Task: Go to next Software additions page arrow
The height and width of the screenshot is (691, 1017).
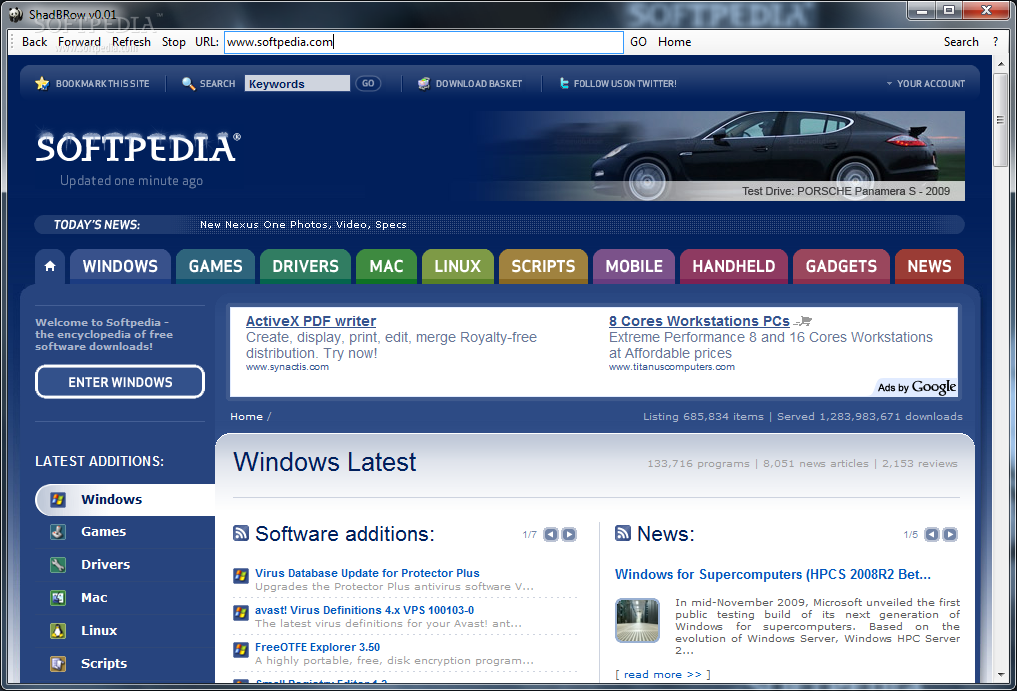Action: [x=569, y=534]
